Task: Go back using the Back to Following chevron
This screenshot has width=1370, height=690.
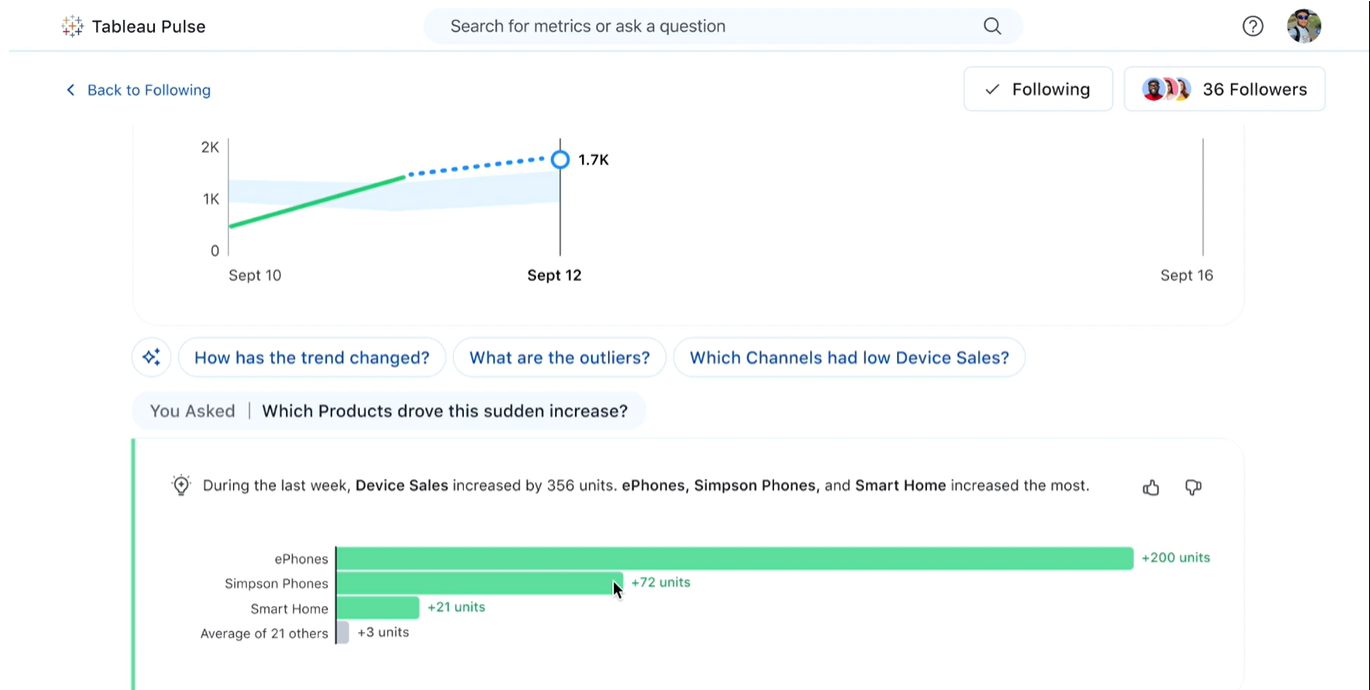Action: pyautogui.click(x=70, y=90)
